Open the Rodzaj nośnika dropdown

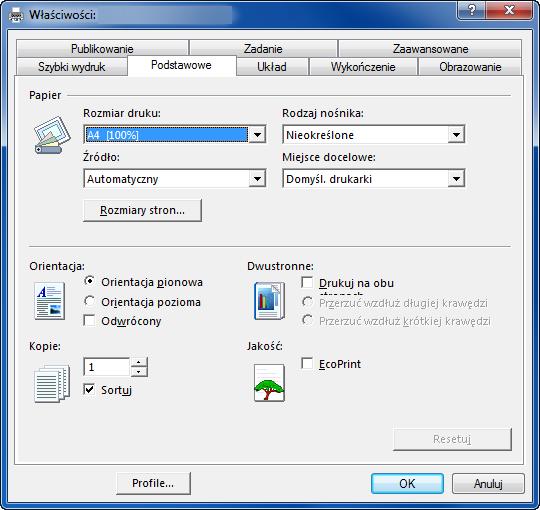click(x=456, y=135)
